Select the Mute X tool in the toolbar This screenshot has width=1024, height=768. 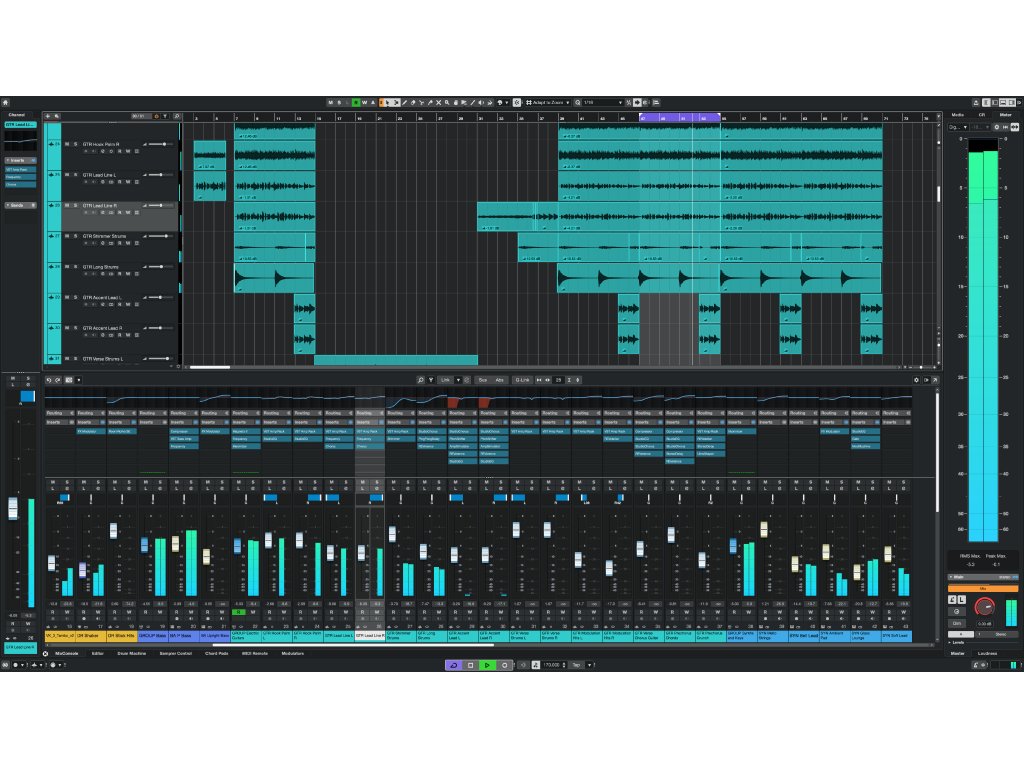click(439, 102)
